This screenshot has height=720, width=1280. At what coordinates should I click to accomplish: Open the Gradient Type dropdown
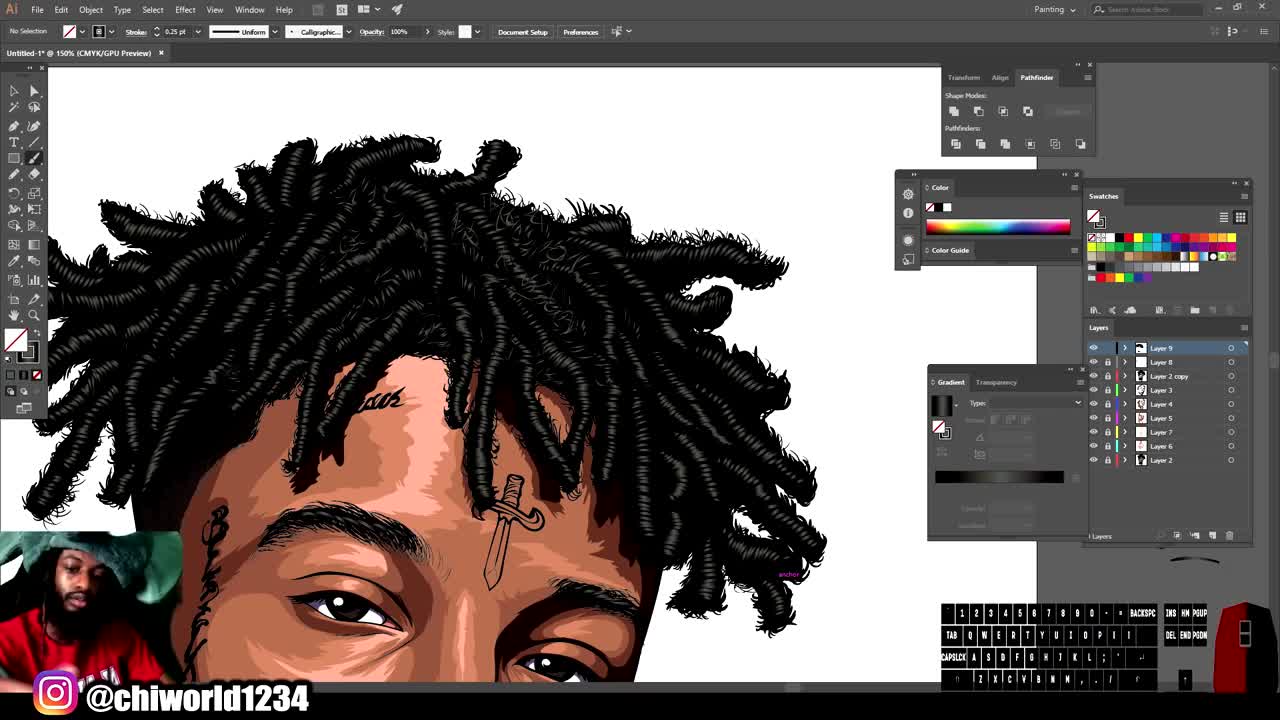coord(1035,403)
